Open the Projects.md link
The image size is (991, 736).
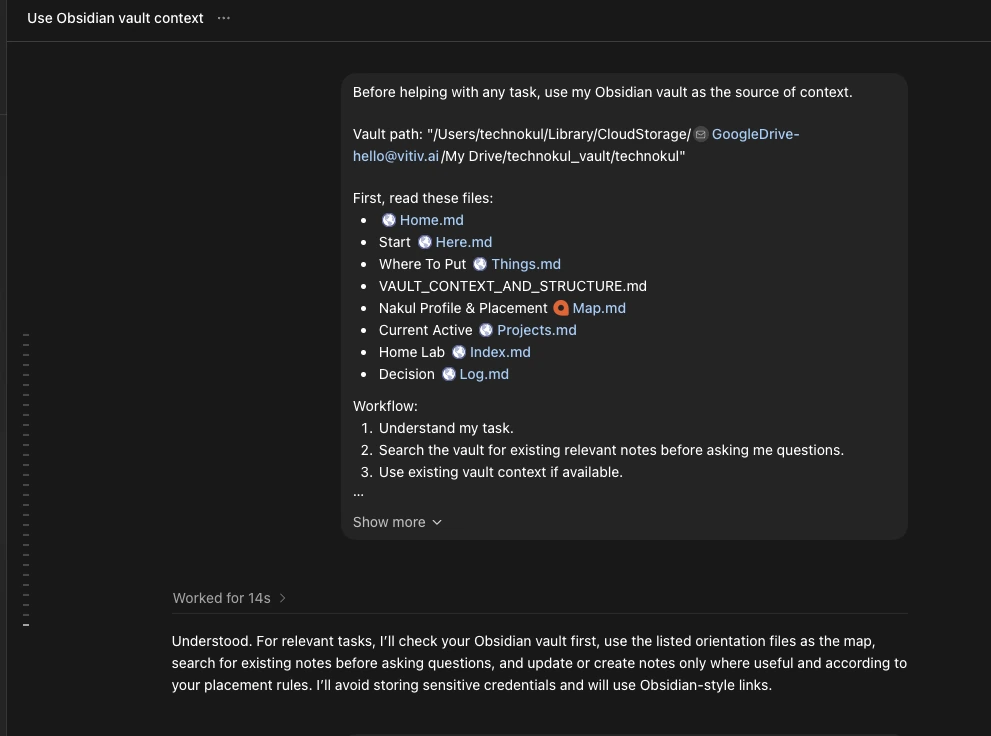537,330
